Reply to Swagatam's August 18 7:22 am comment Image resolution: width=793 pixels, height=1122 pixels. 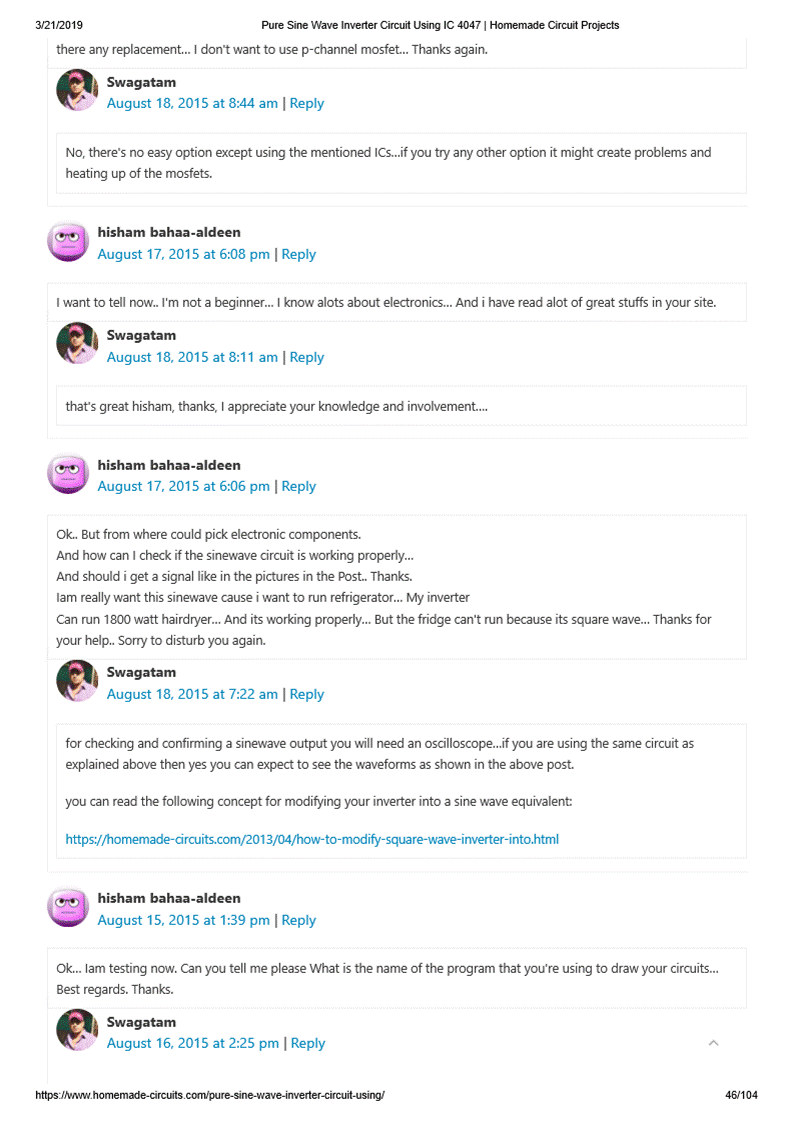[307, 694]
